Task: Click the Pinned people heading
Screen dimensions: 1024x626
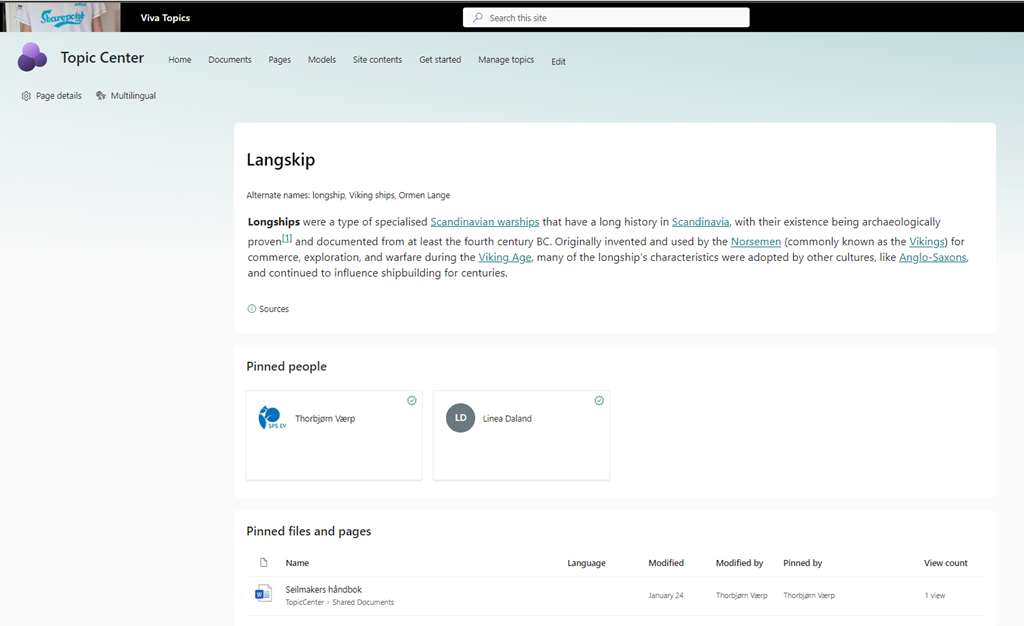Action: tap(286, 367)
